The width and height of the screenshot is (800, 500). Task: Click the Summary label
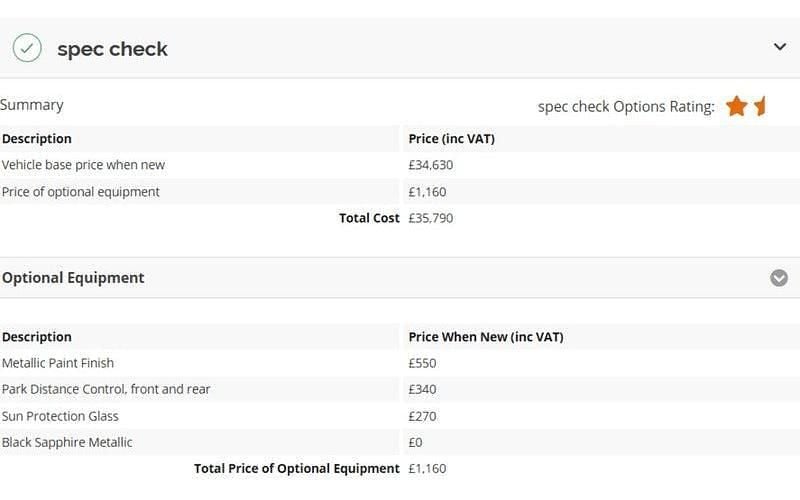click(32, 105)
